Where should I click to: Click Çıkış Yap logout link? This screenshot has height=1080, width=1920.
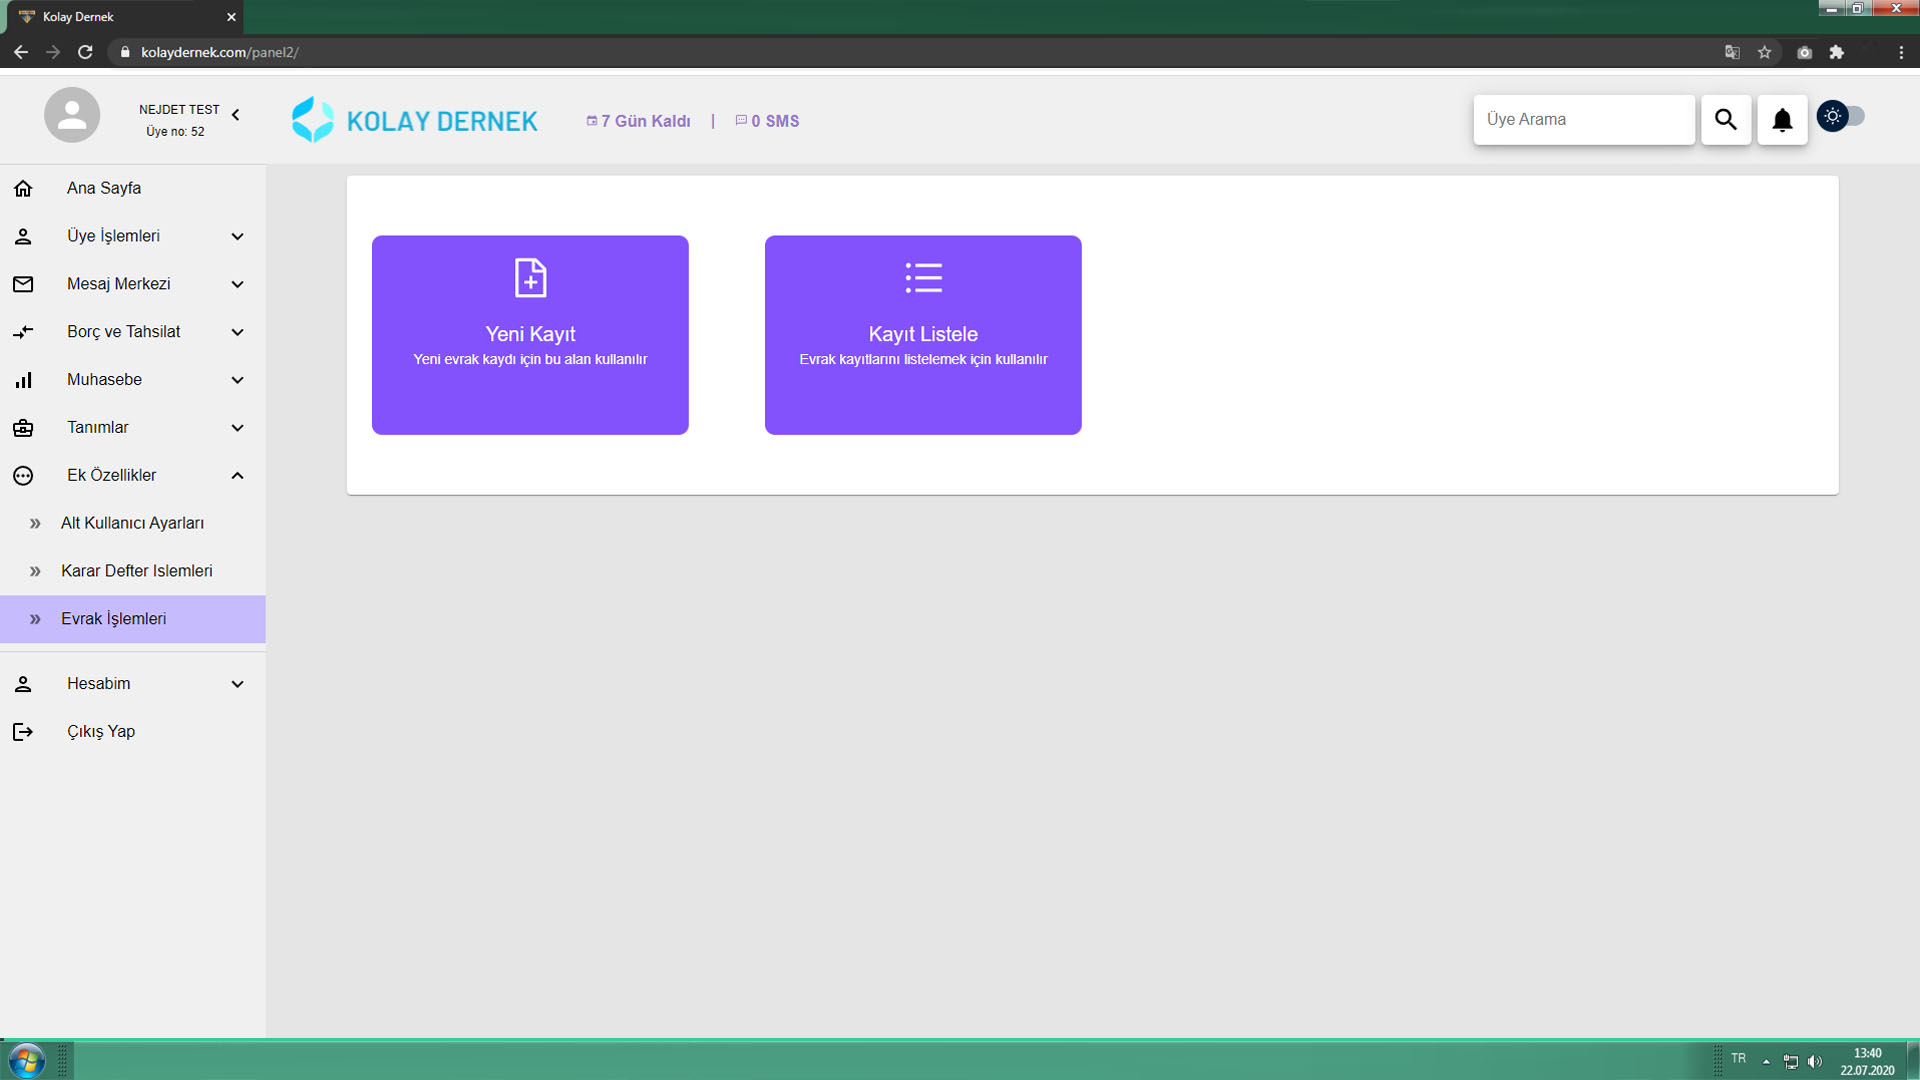(101, 732)
